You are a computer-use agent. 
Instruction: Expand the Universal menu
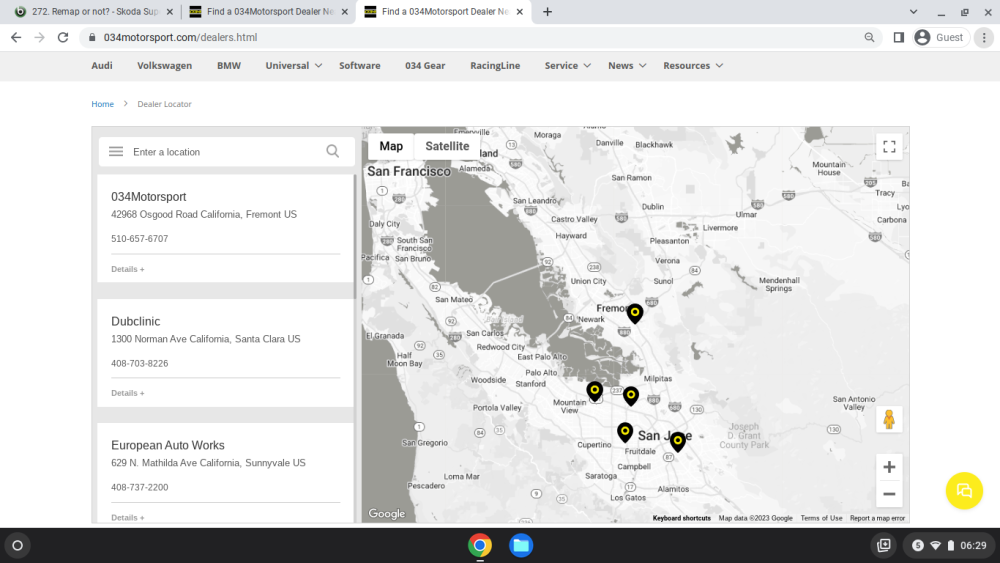pos(293,66)
